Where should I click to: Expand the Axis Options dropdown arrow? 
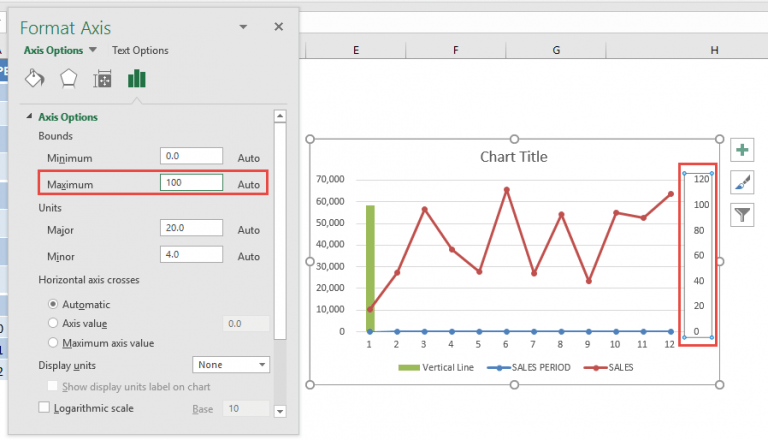click(x=93, y=50)
